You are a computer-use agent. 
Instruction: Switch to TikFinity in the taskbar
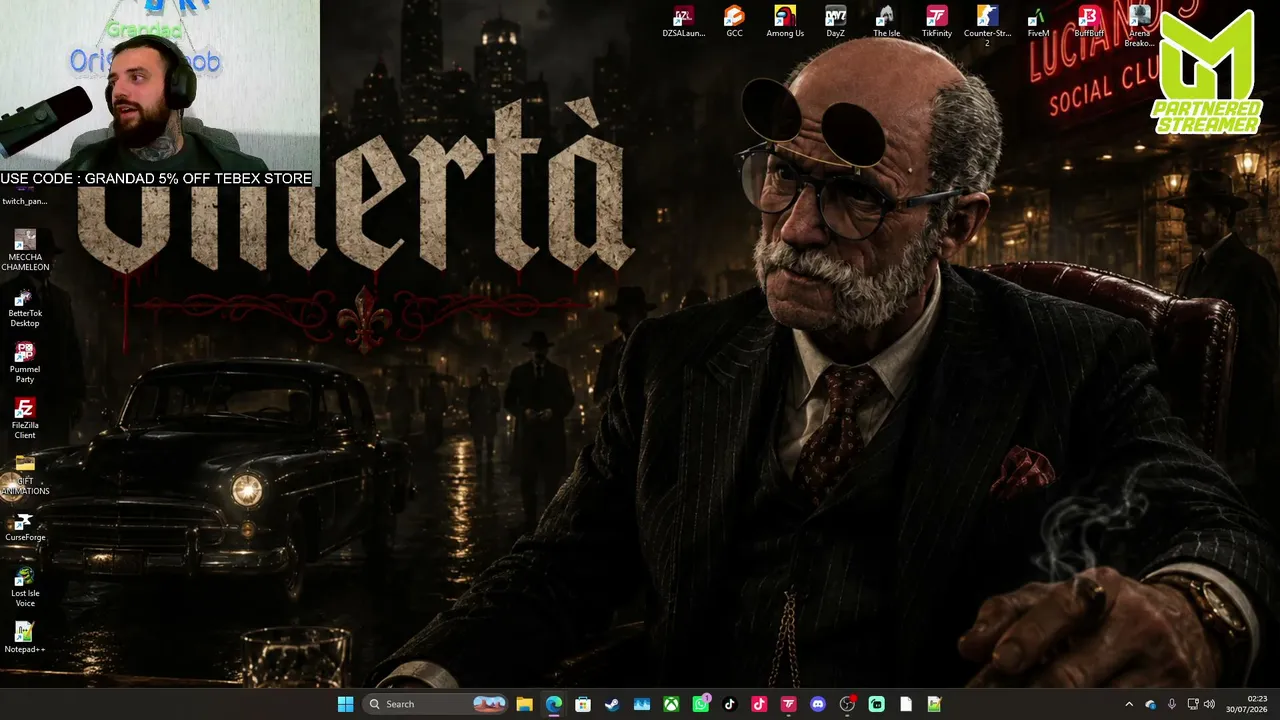[789, 704]
